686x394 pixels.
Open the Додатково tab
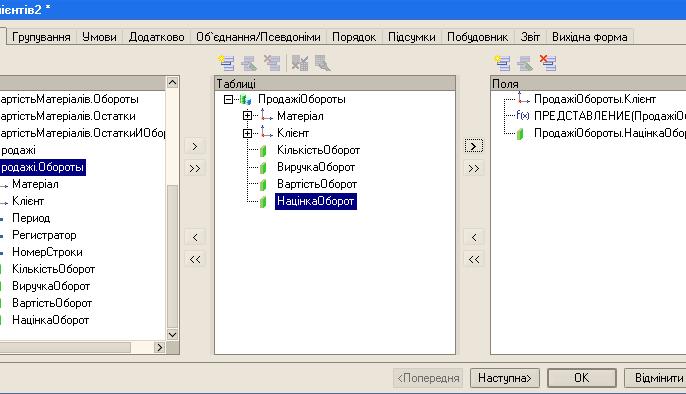(x=157, y=37)
